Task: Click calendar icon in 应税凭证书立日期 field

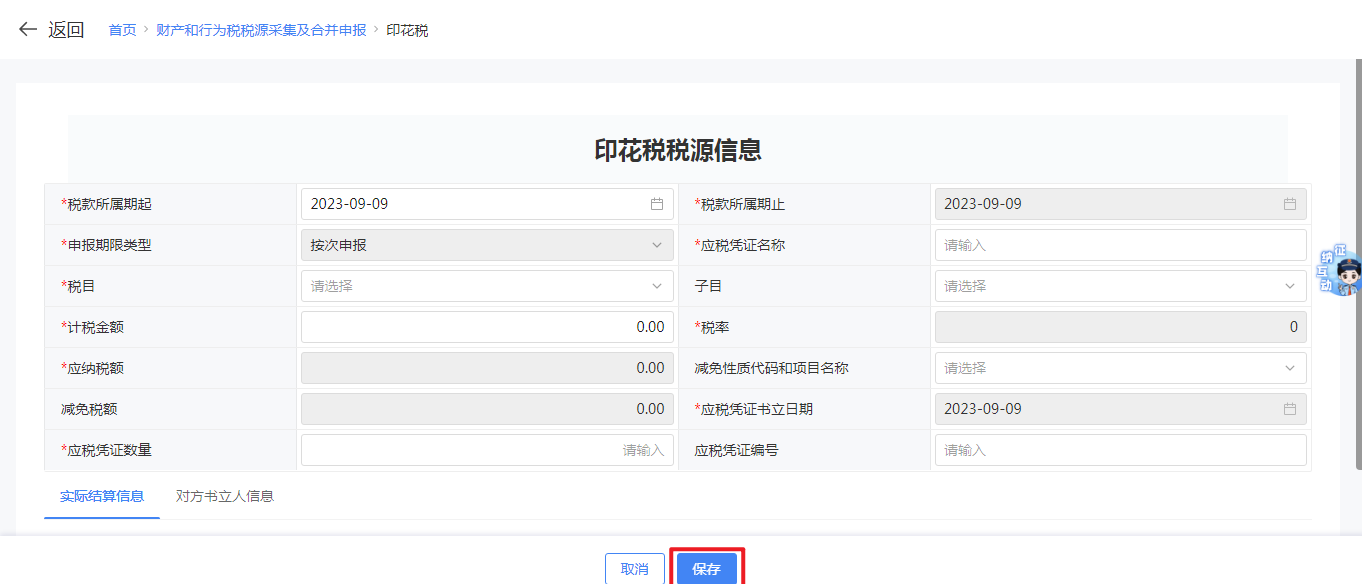Action: coord(1290,409)
